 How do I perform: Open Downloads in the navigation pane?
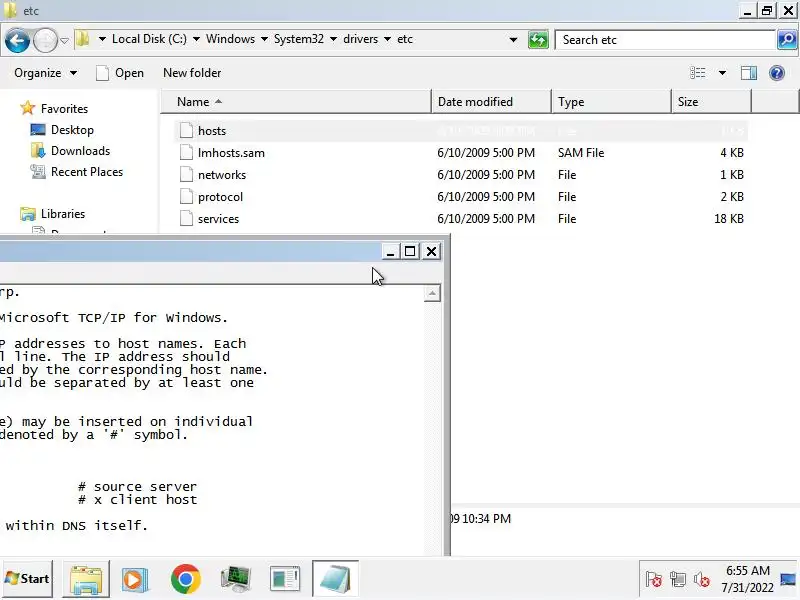[x=70, y=151]
